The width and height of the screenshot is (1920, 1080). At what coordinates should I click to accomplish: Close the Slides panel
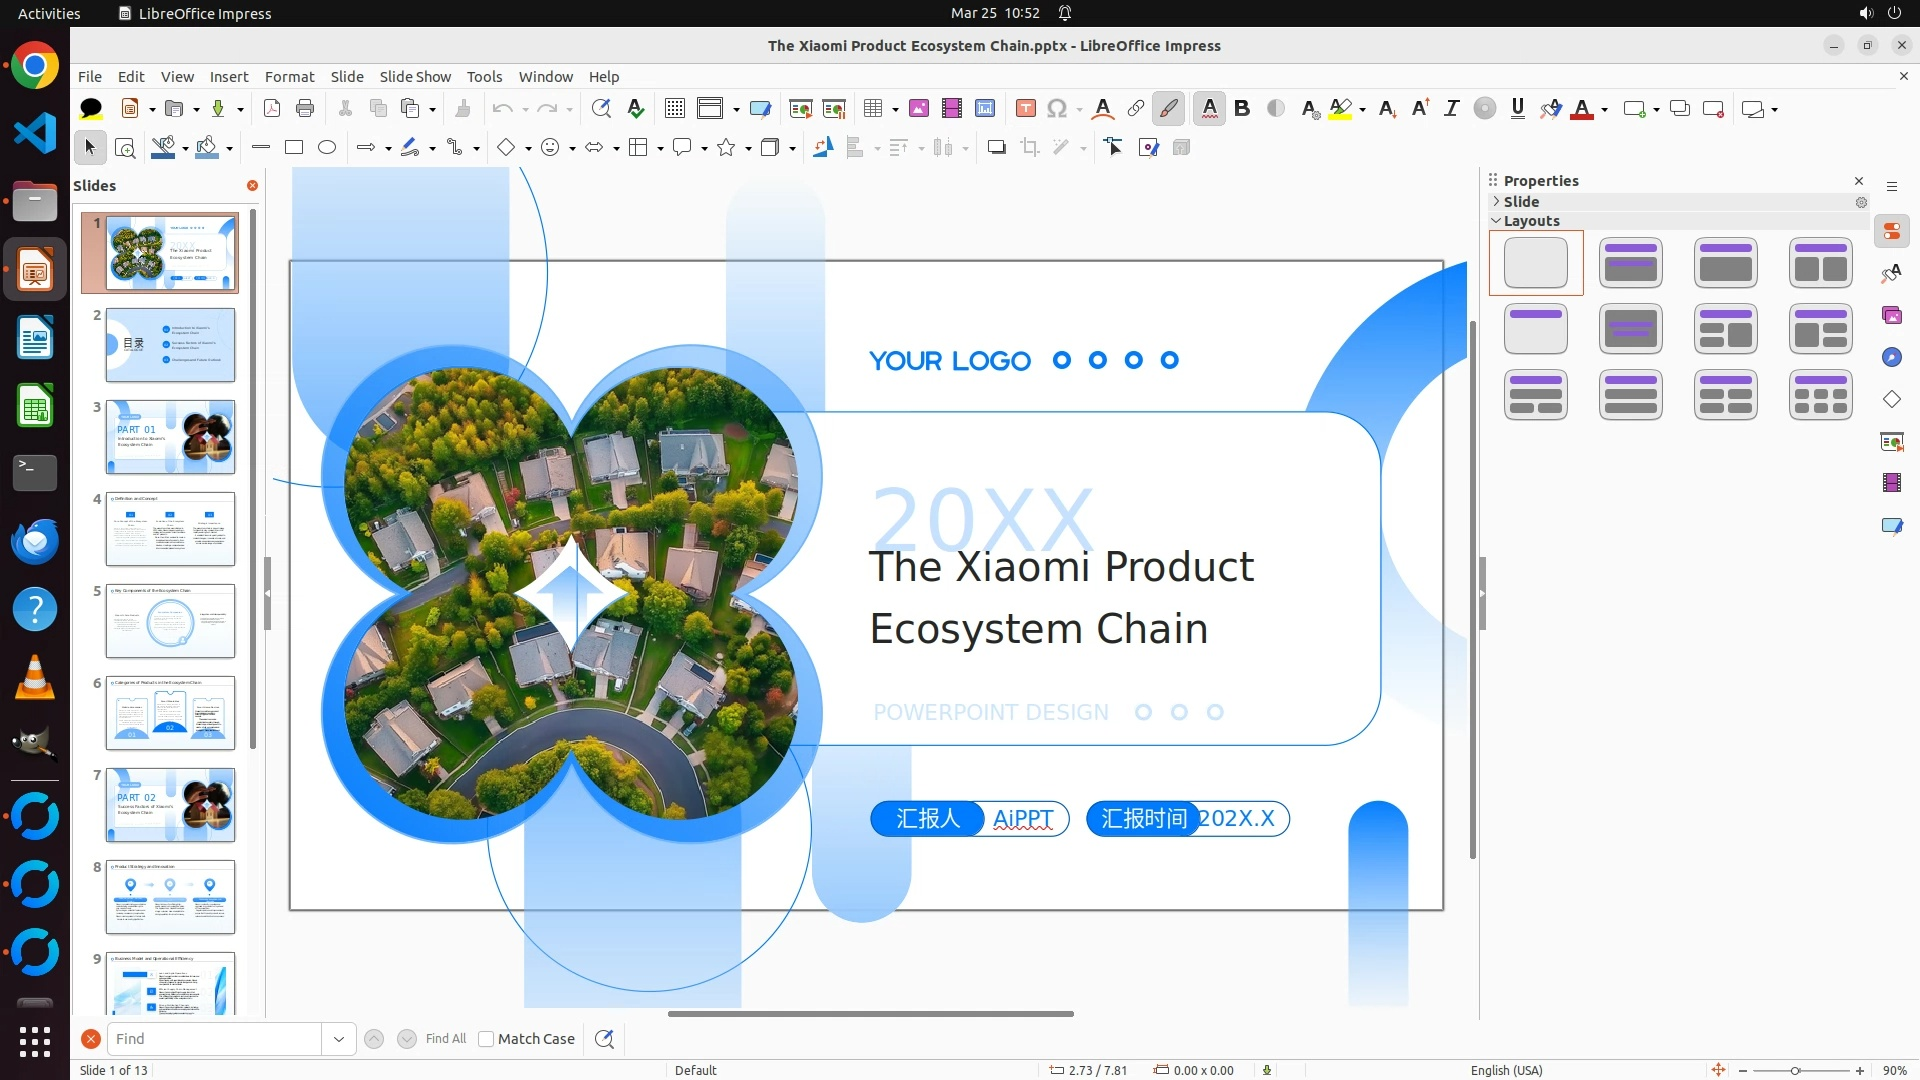pyautogui.click(x=252, y=186)
